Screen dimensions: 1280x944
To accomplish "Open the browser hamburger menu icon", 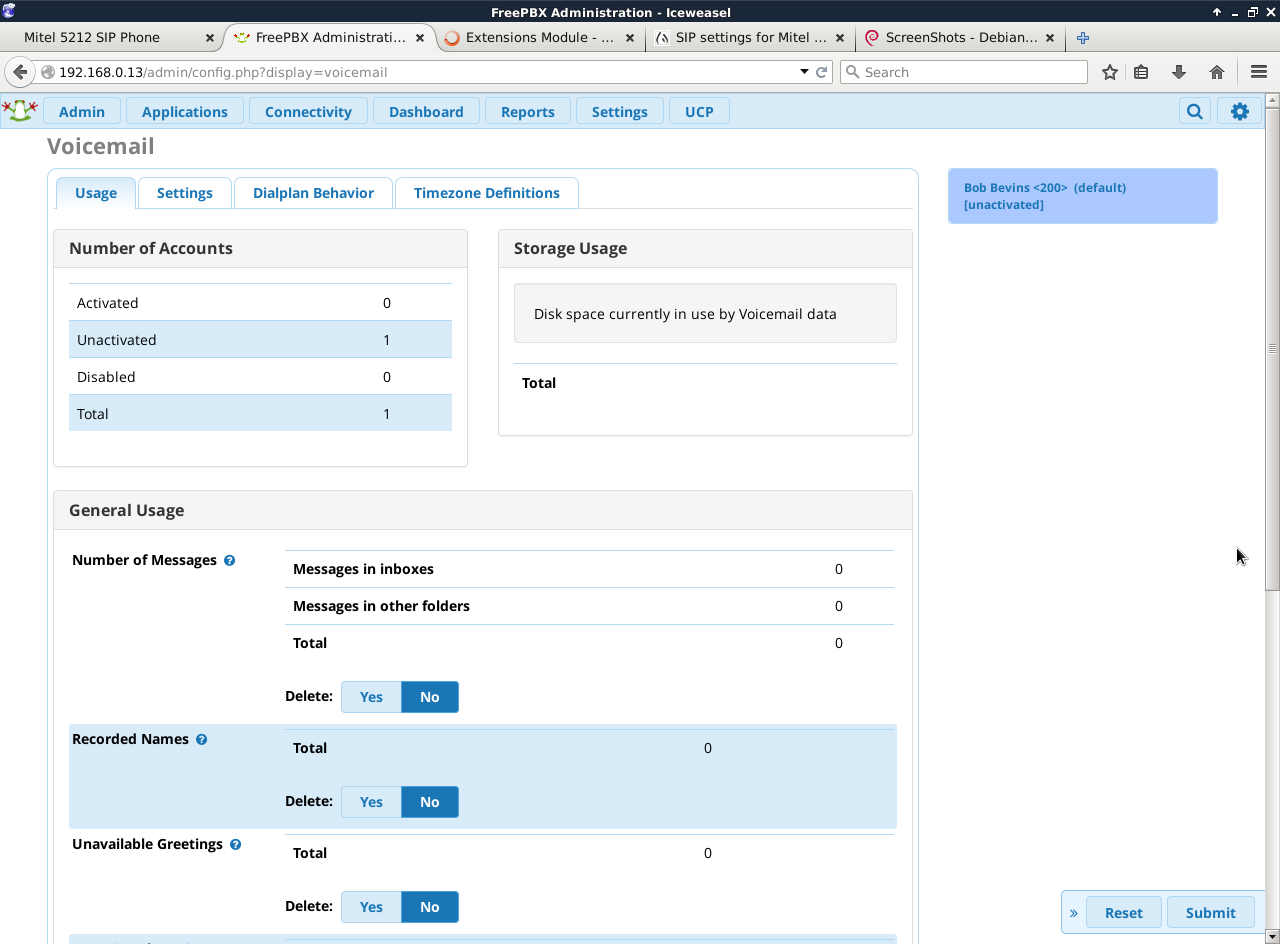I will pyautogui.click(x=1259, y=72).
